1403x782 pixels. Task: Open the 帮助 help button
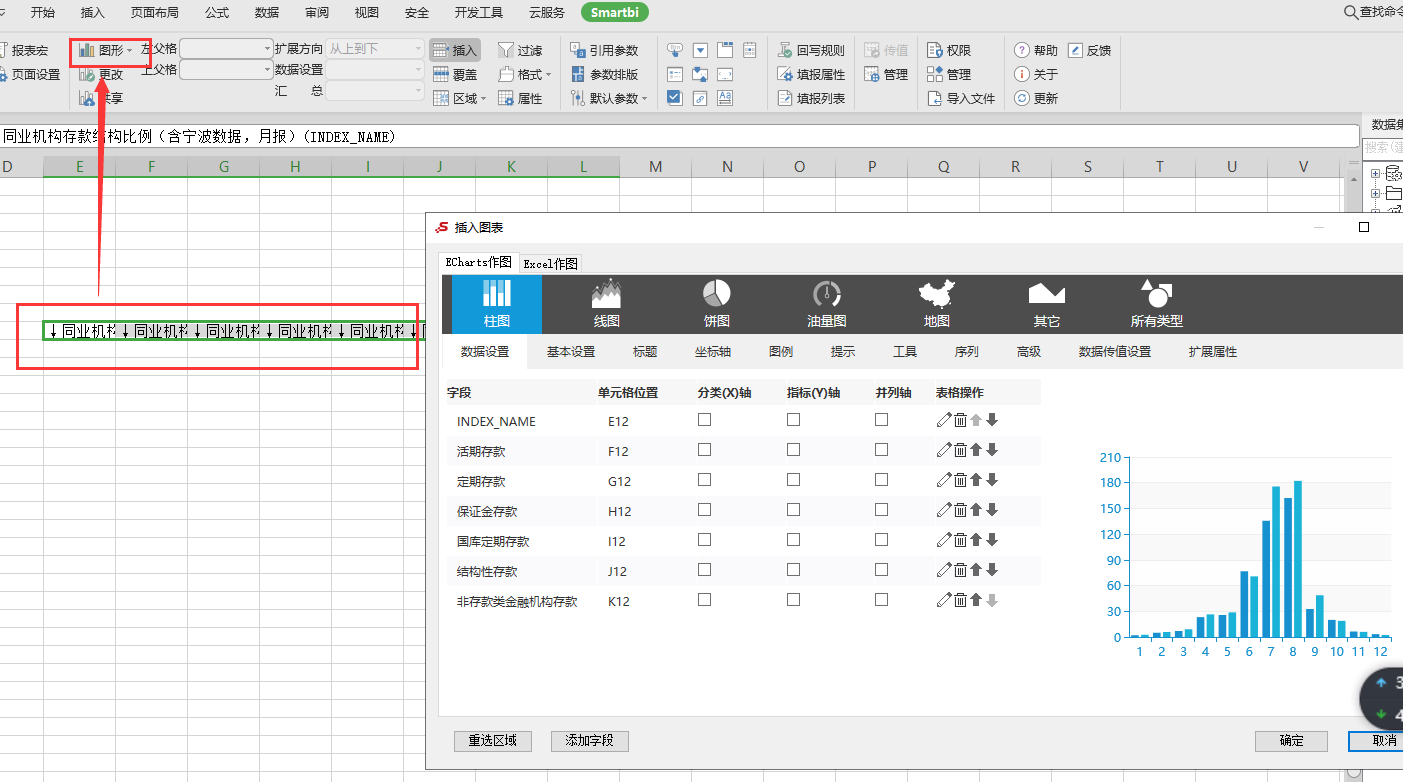[1036, 50]
